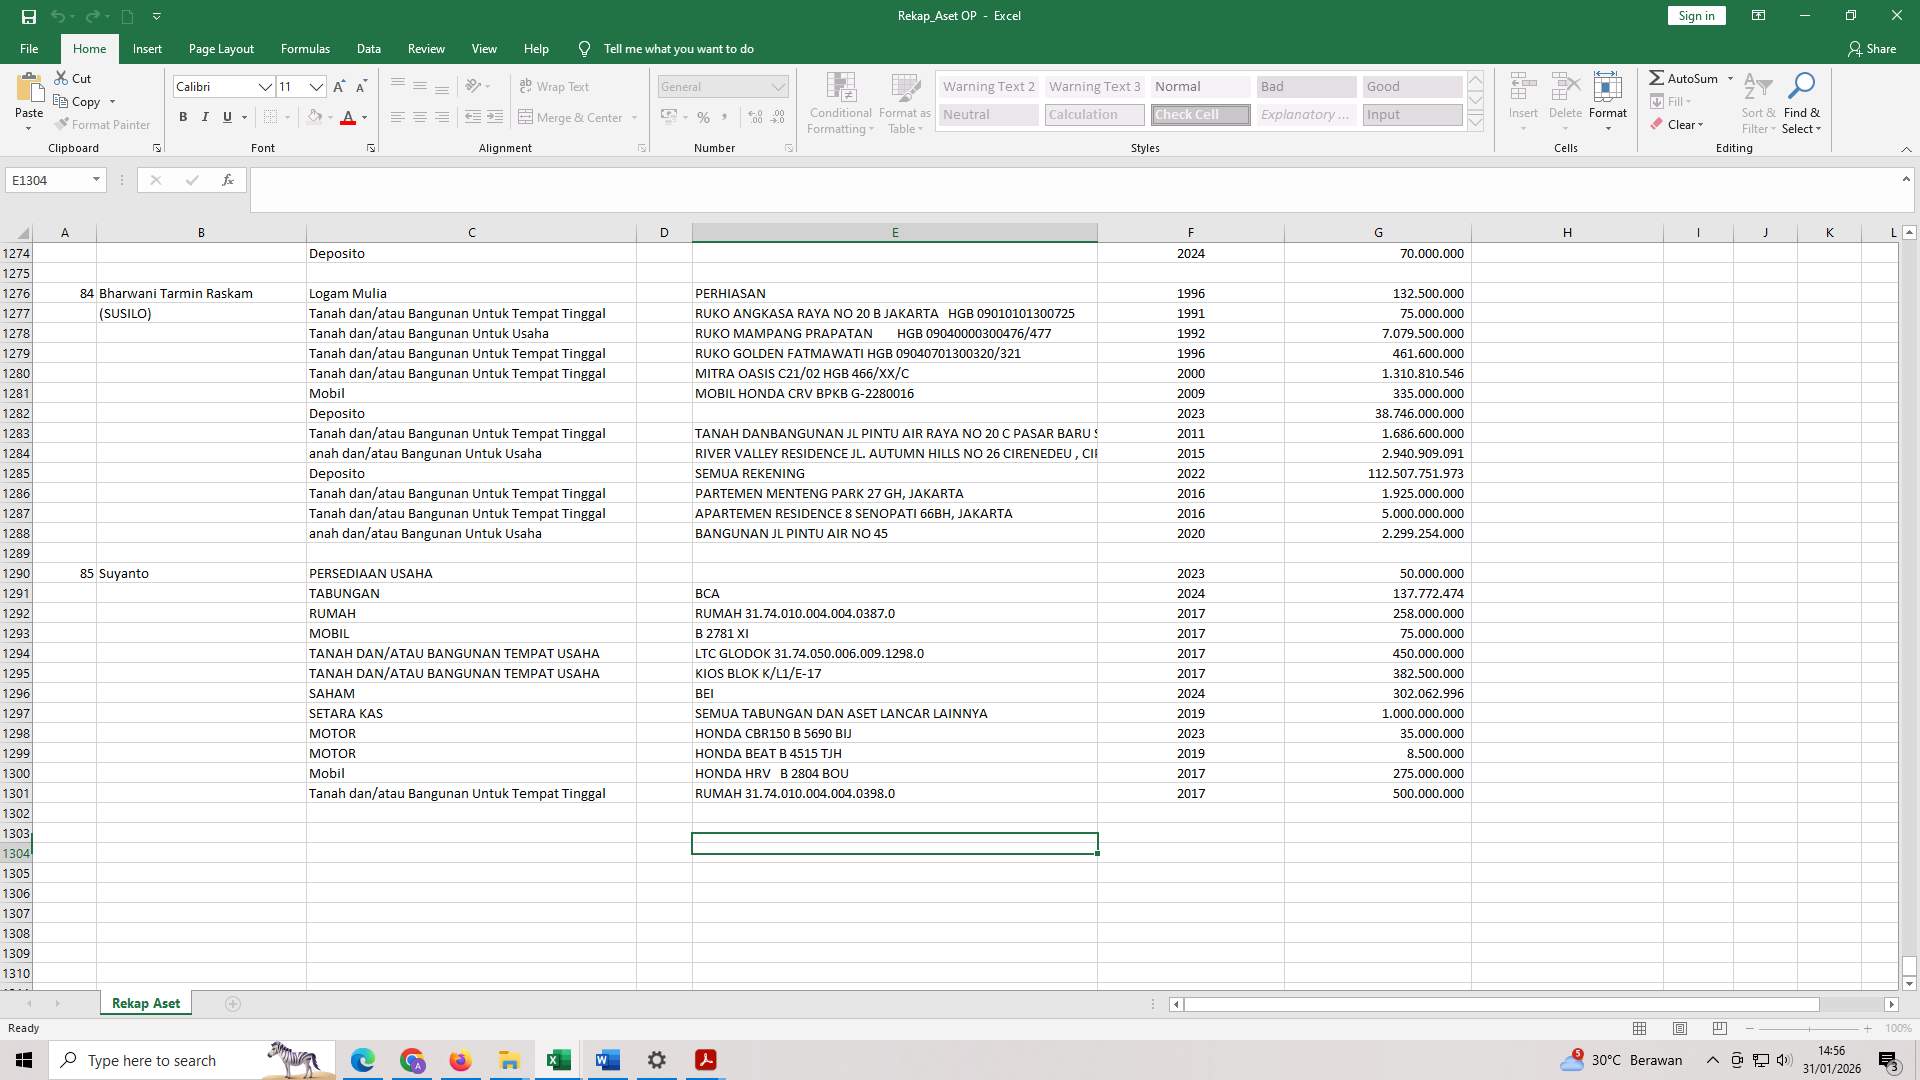Switch to the Formulas ribbon tab
Viewport: 1920px width, 1080px height.
305,48
